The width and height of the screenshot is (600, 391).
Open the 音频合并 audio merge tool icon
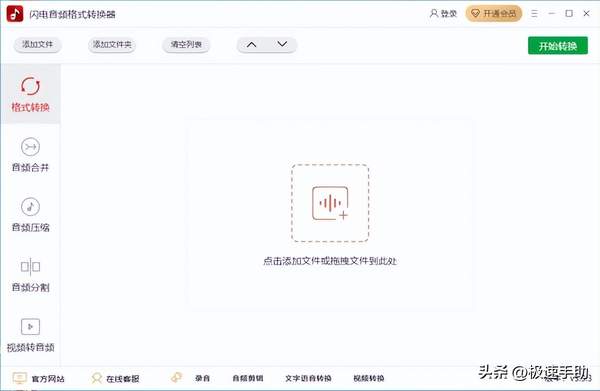[30, 147]
